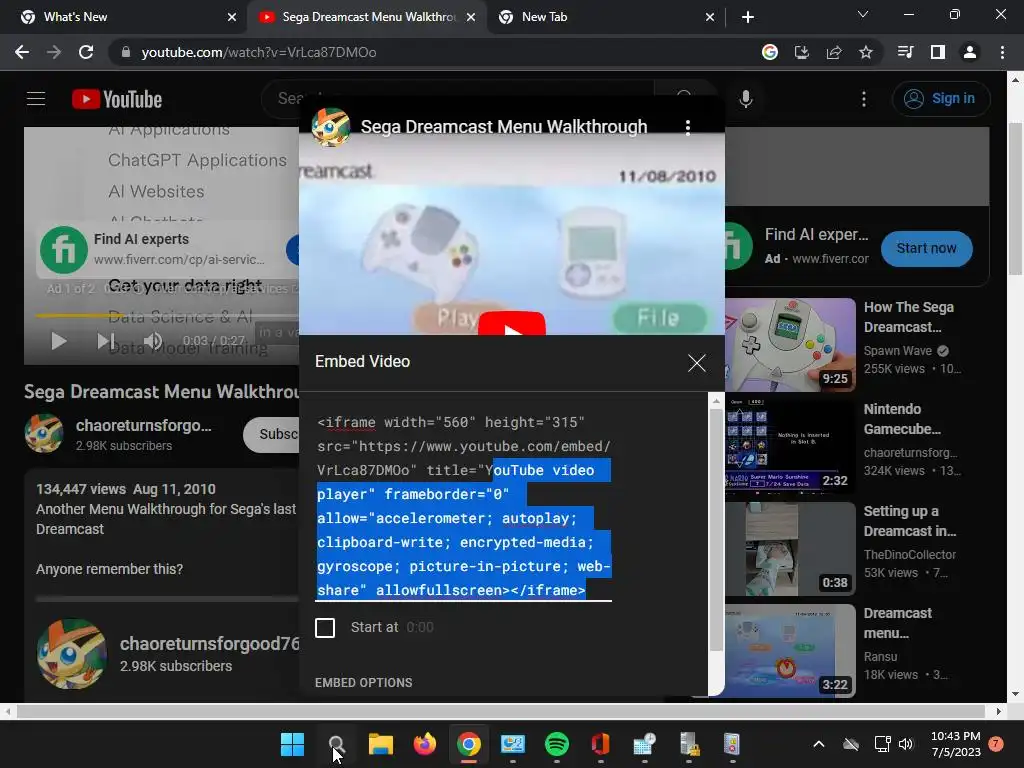The height and width of the screenshot is (768, 1024).
Task: Mute the main video player volume
Action: [153, 341]
